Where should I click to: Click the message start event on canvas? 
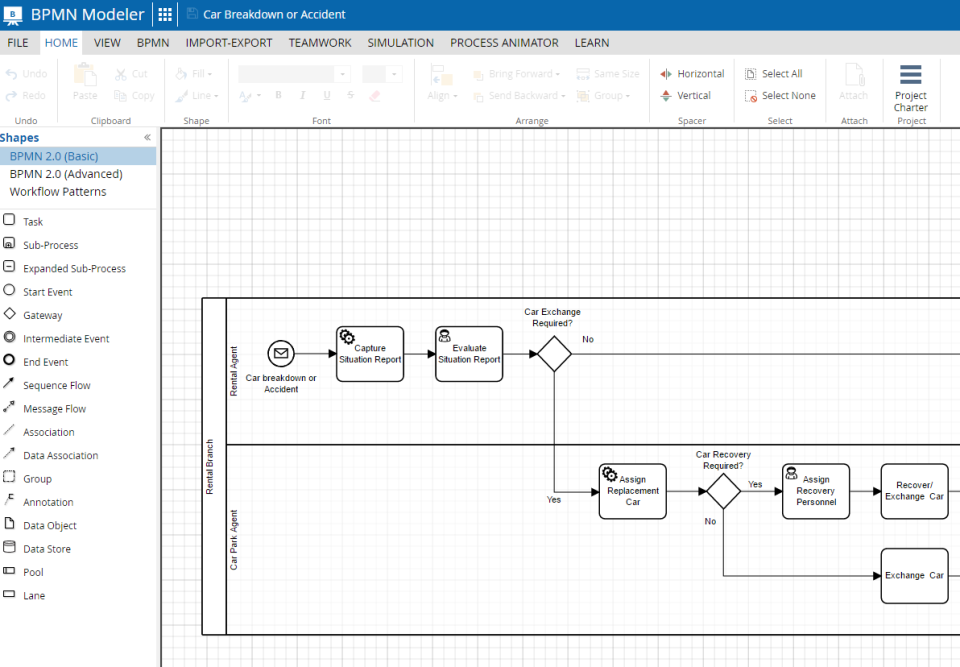click(x=281, y=353)
